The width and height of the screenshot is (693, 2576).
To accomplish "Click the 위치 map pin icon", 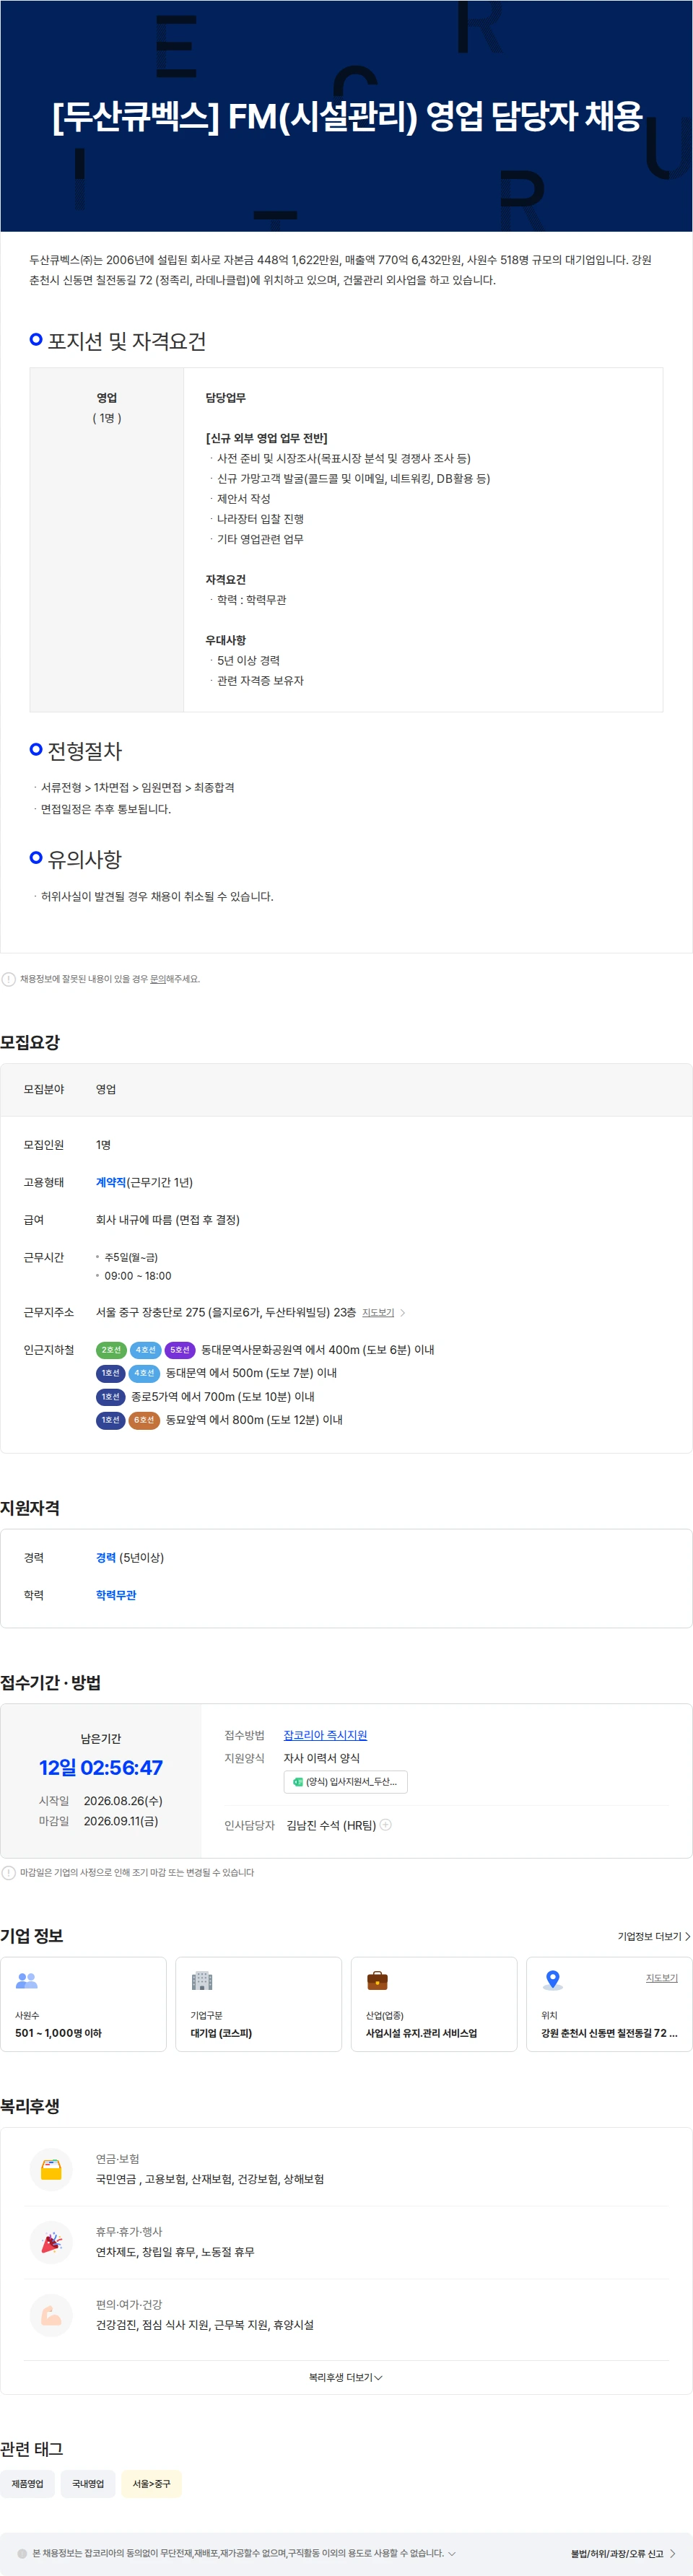I will point(552,1980).
